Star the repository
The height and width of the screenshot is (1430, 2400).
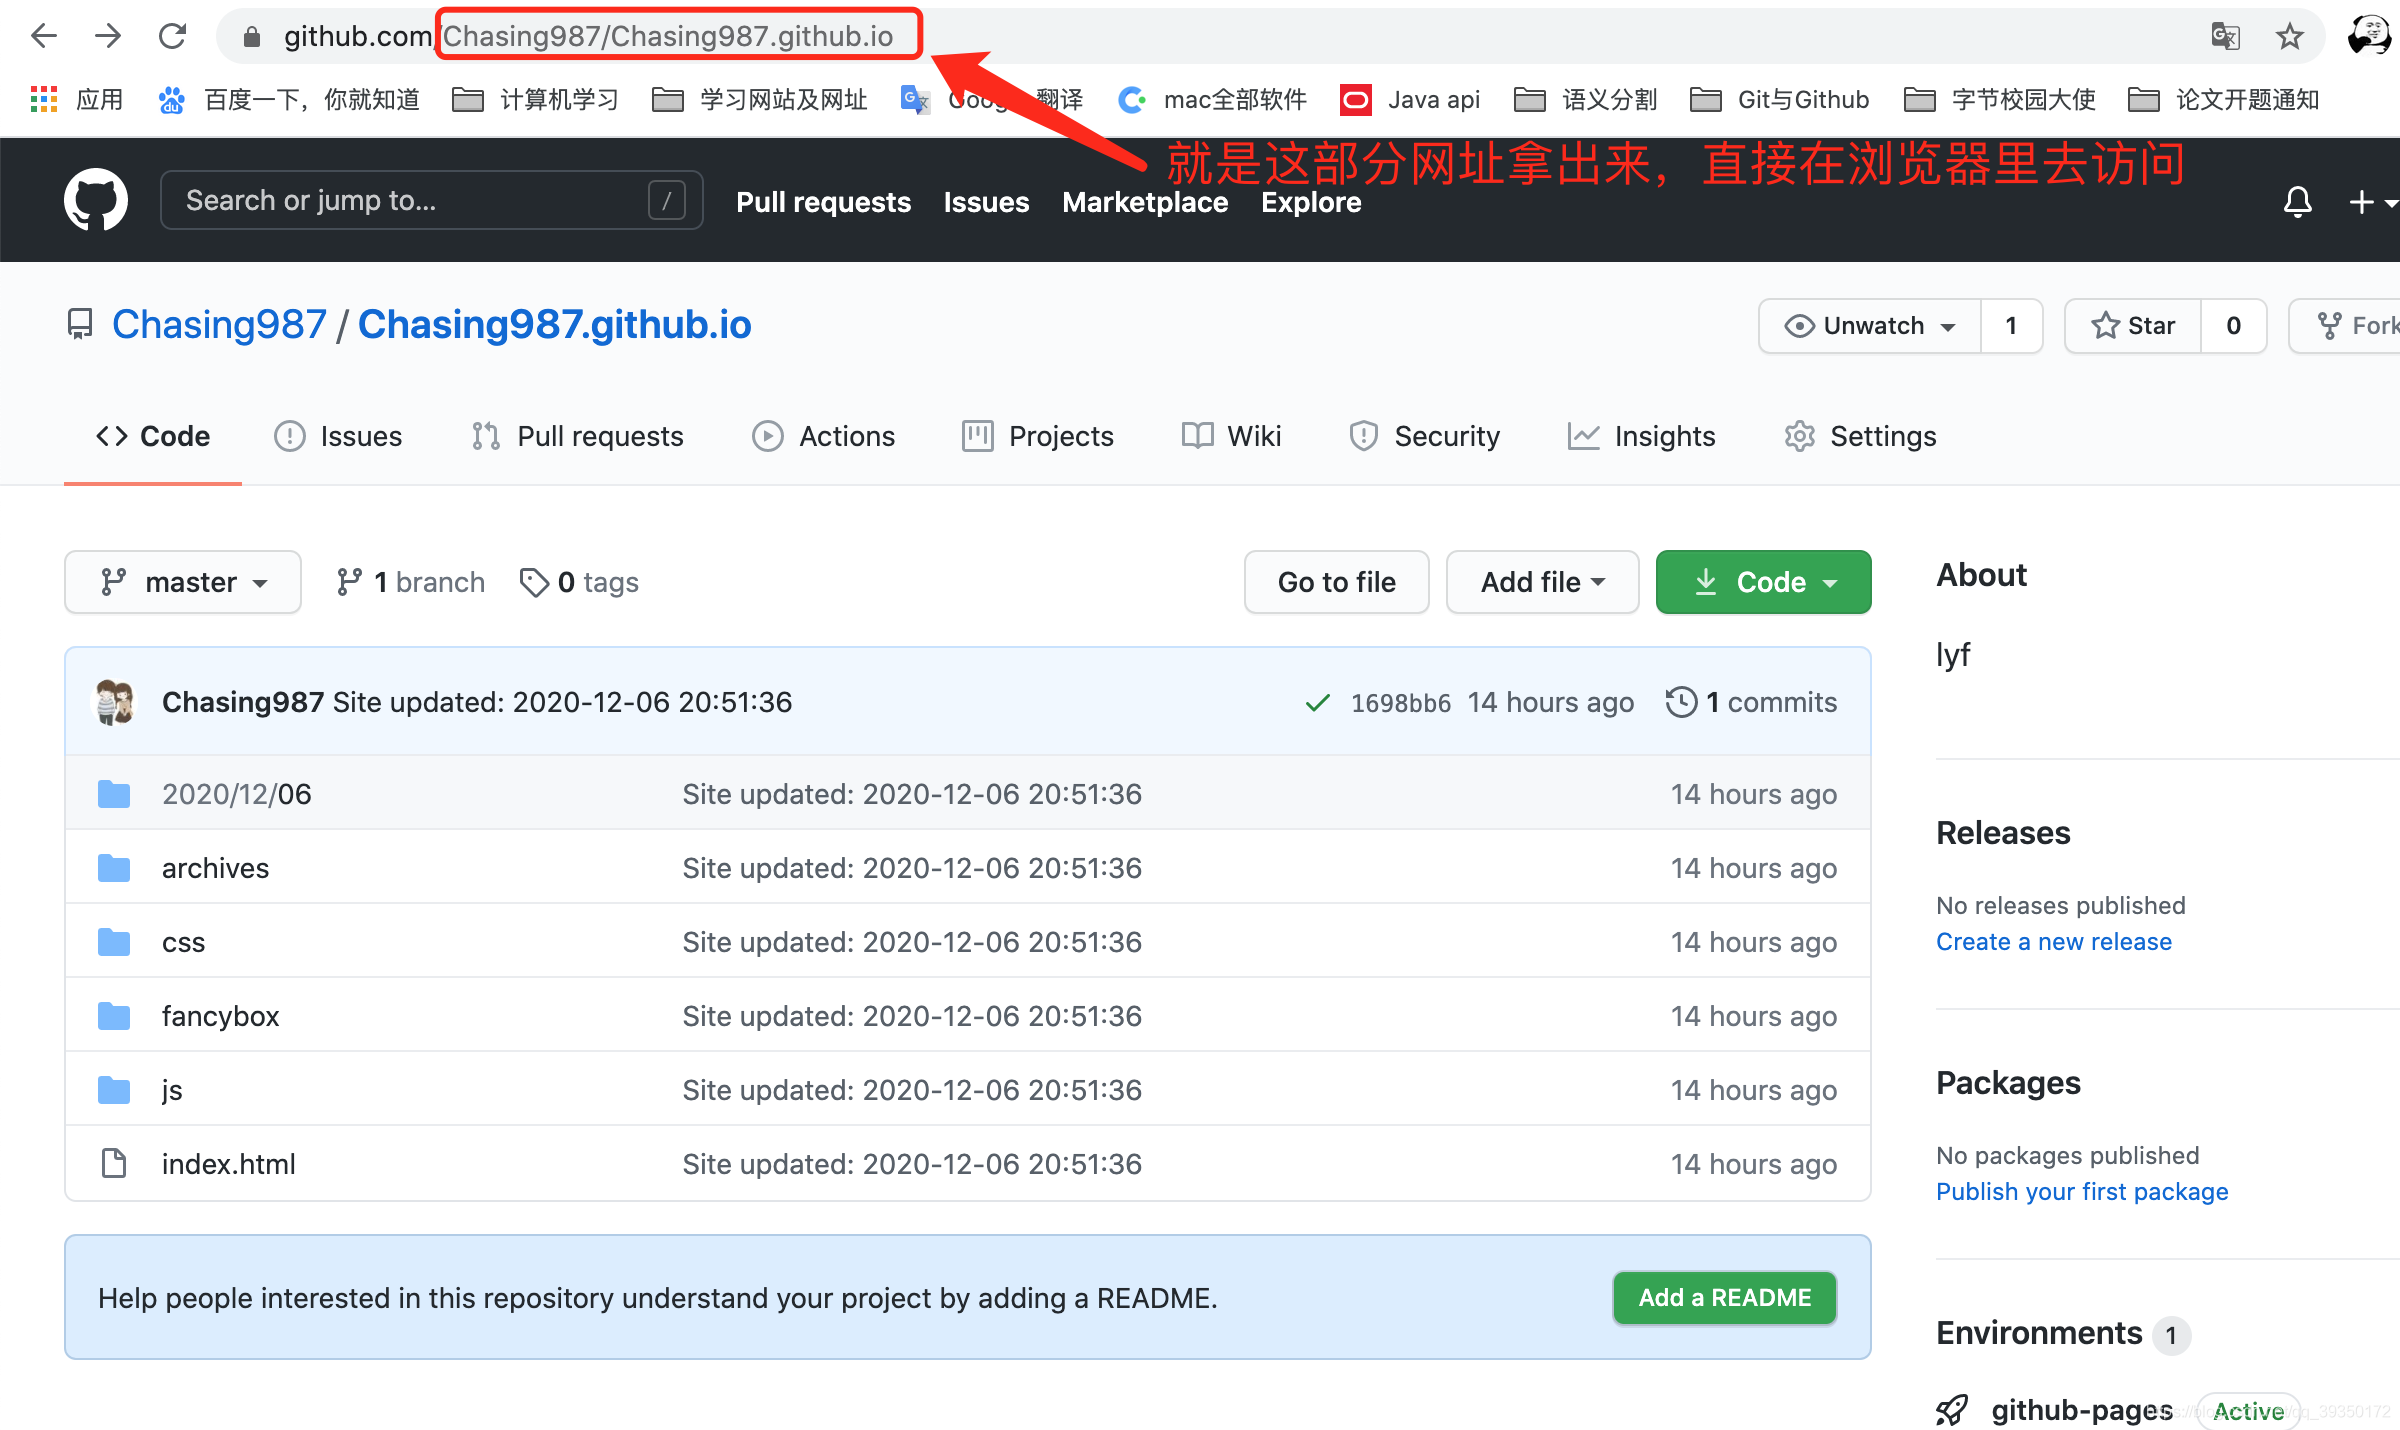coord(2133,326)
